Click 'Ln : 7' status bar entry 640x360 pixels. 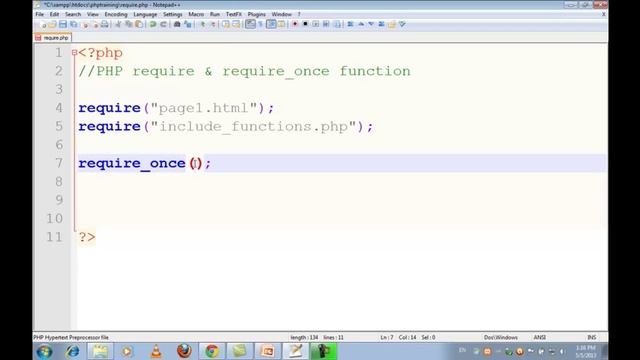point(387,338)
